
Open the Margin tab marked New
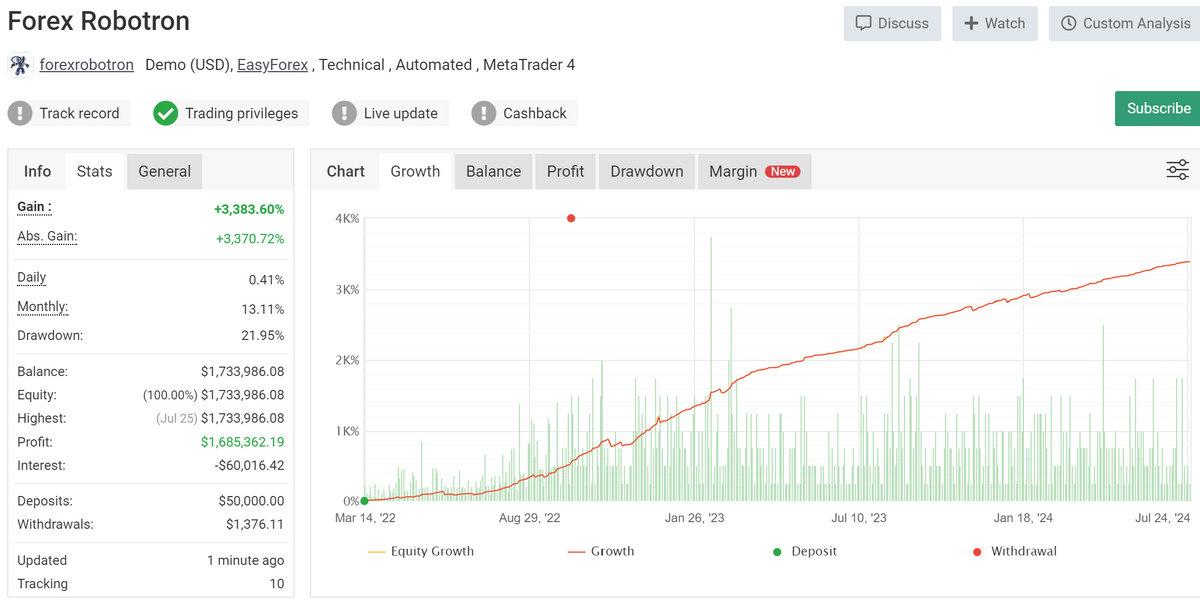pyautogui.click(x=753, y=171)
